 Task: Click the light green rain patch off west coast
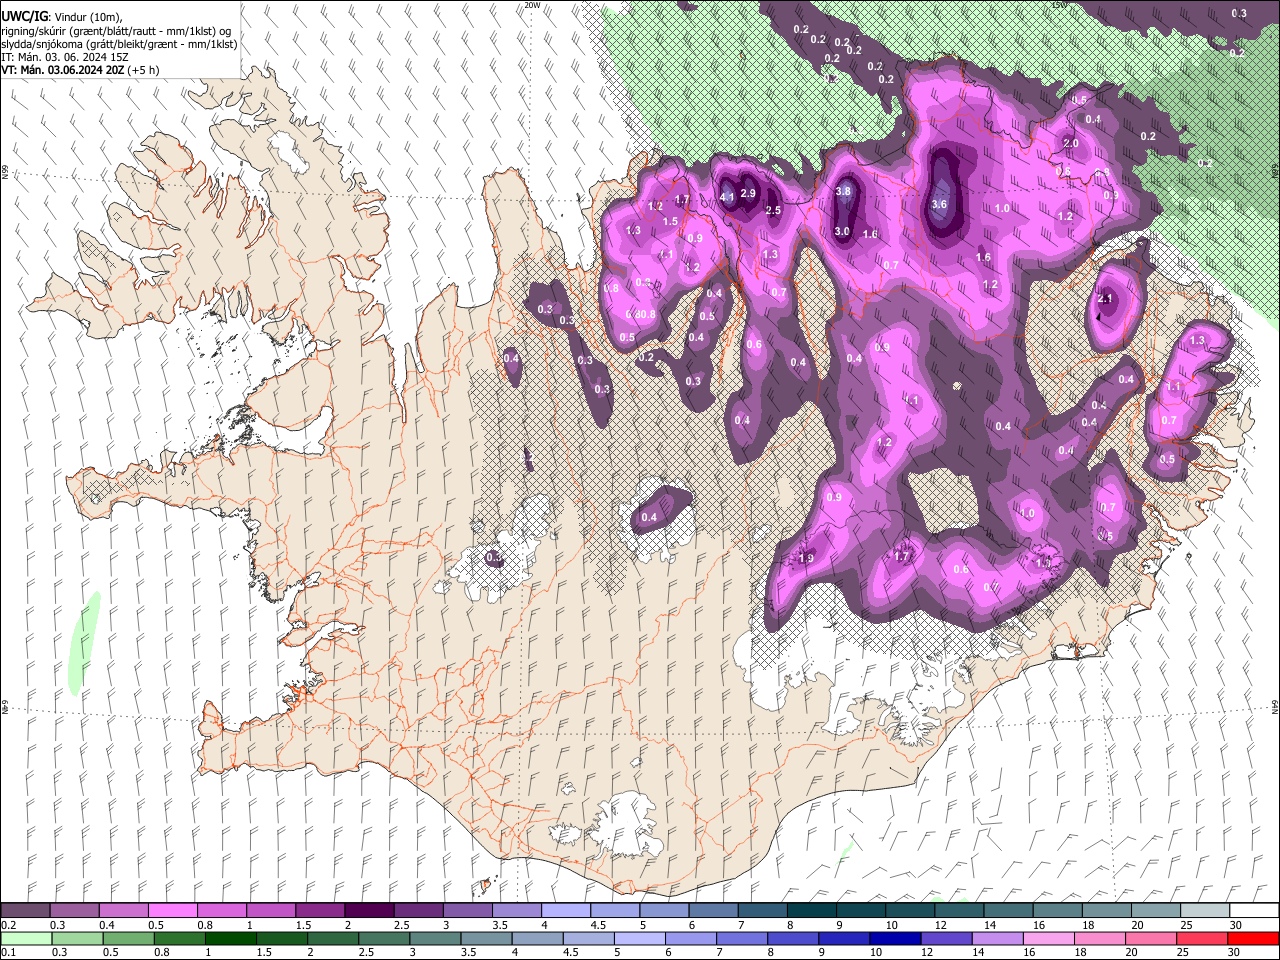tap(85, 642)
